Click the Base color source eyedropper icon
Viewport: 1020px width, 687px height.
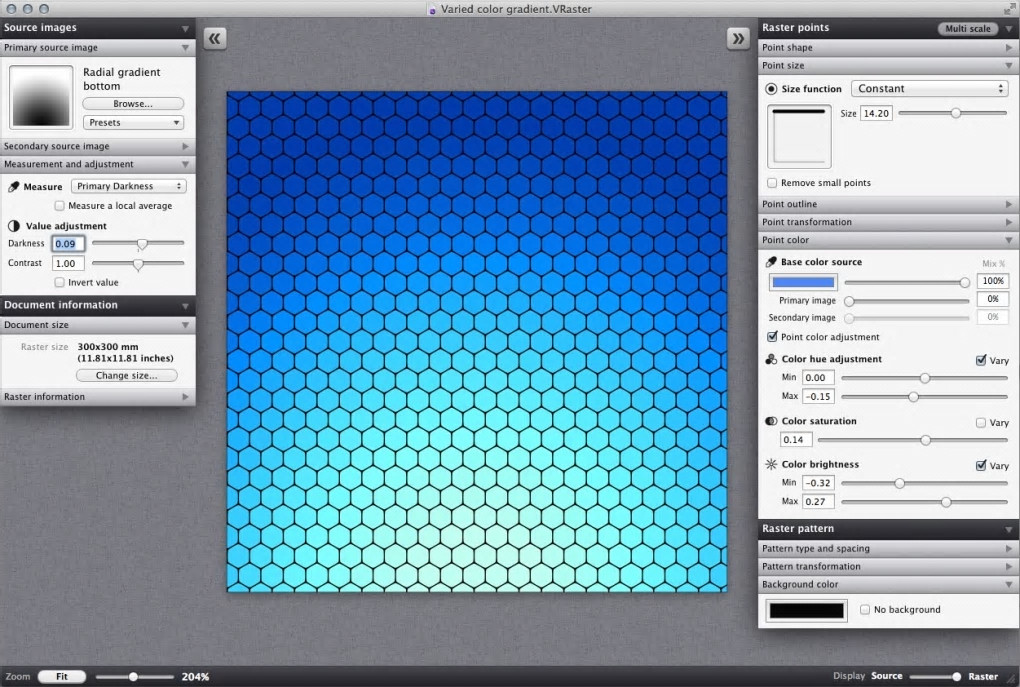[771, 262]
